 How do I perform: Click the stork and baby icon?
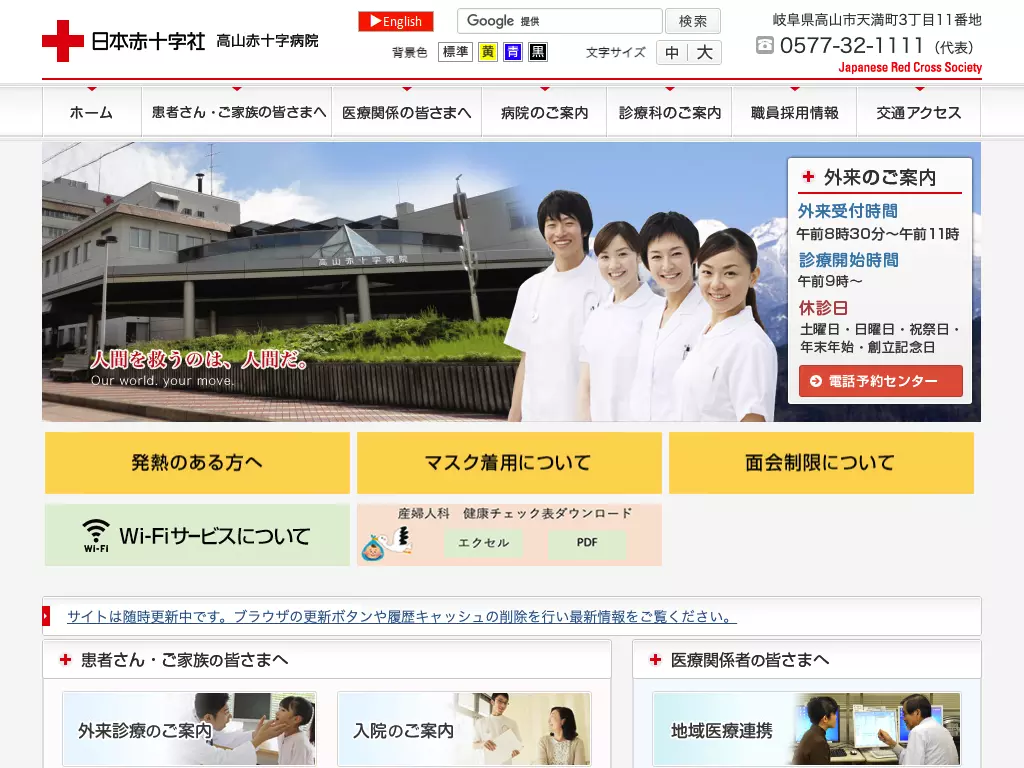pyautogui.click(x=386, y=544)
